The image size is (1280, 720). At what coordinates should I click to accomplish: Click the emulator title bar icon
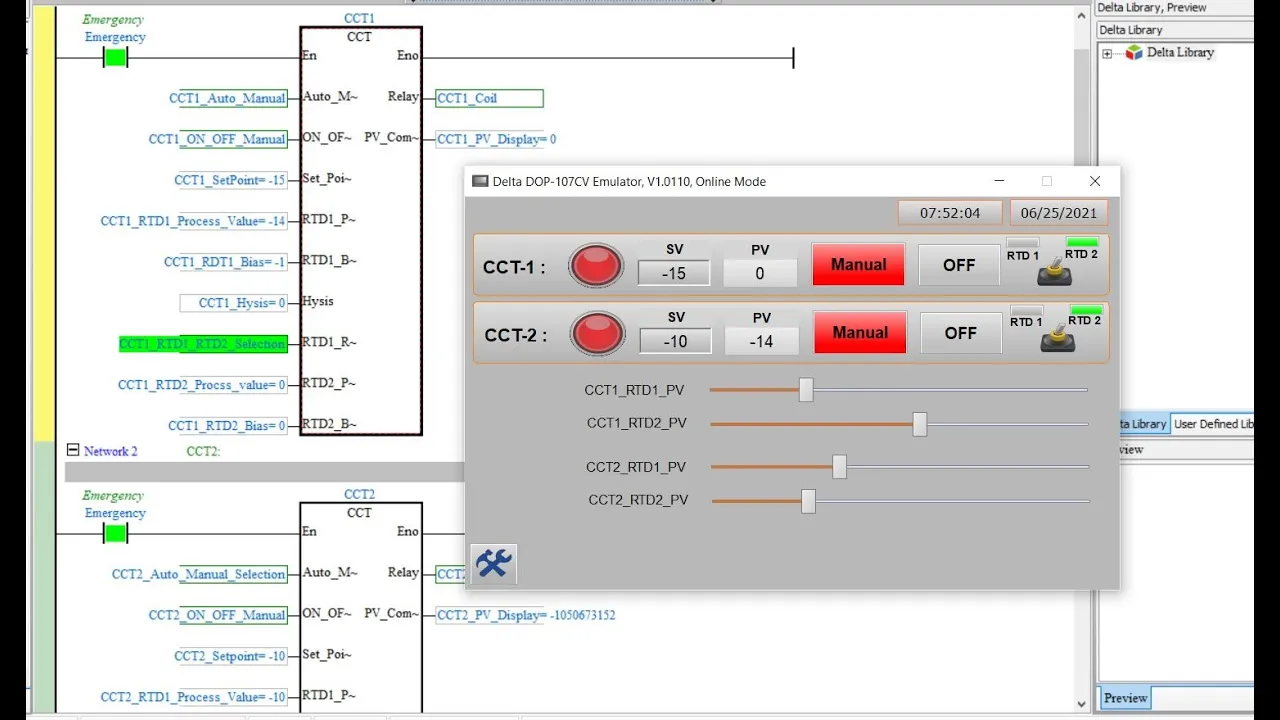coord(480,181)
